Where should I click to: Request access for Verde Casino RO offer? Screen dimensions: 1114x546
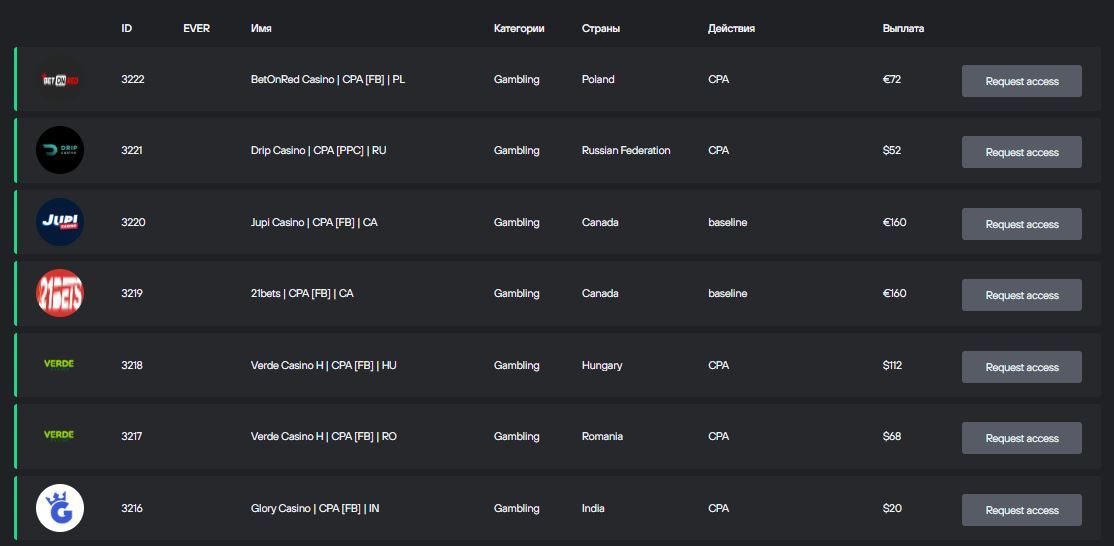click(x=1022, y=438)
